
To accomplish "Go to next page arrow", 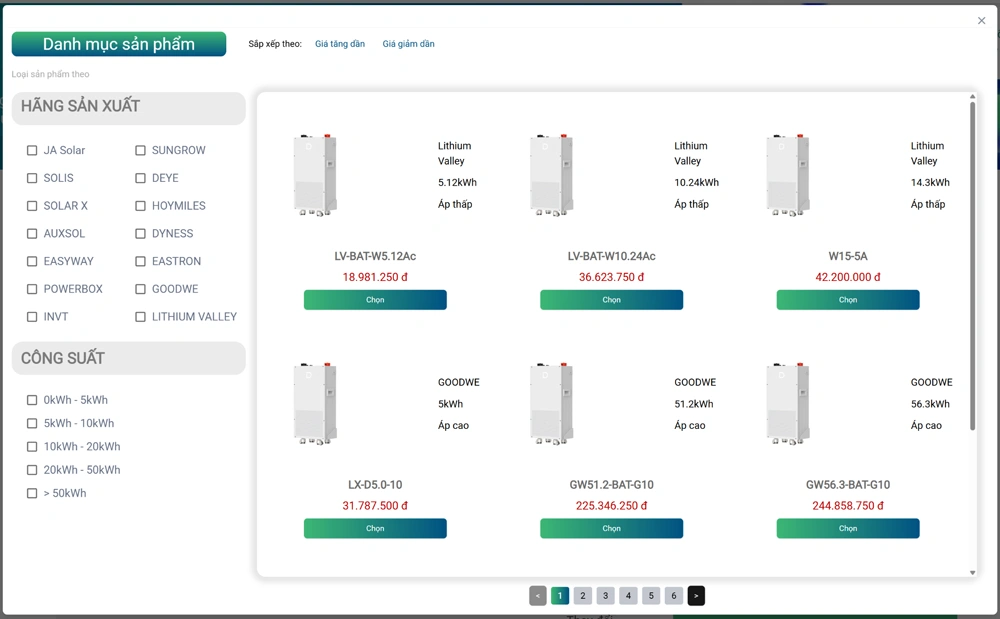I will point(696,595).
